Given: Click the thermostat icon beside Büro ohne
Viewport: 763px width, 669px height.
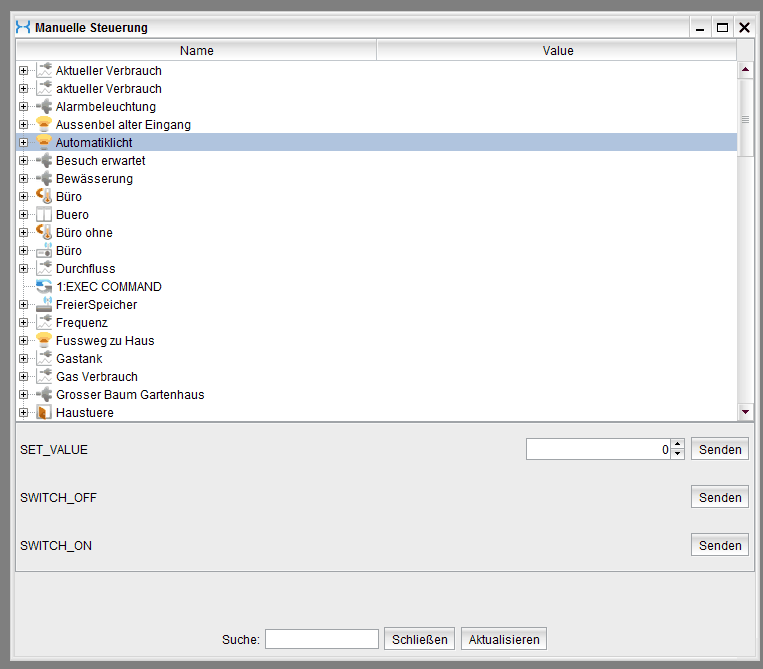Looking at the screenshot, I should tap(43, 233).
